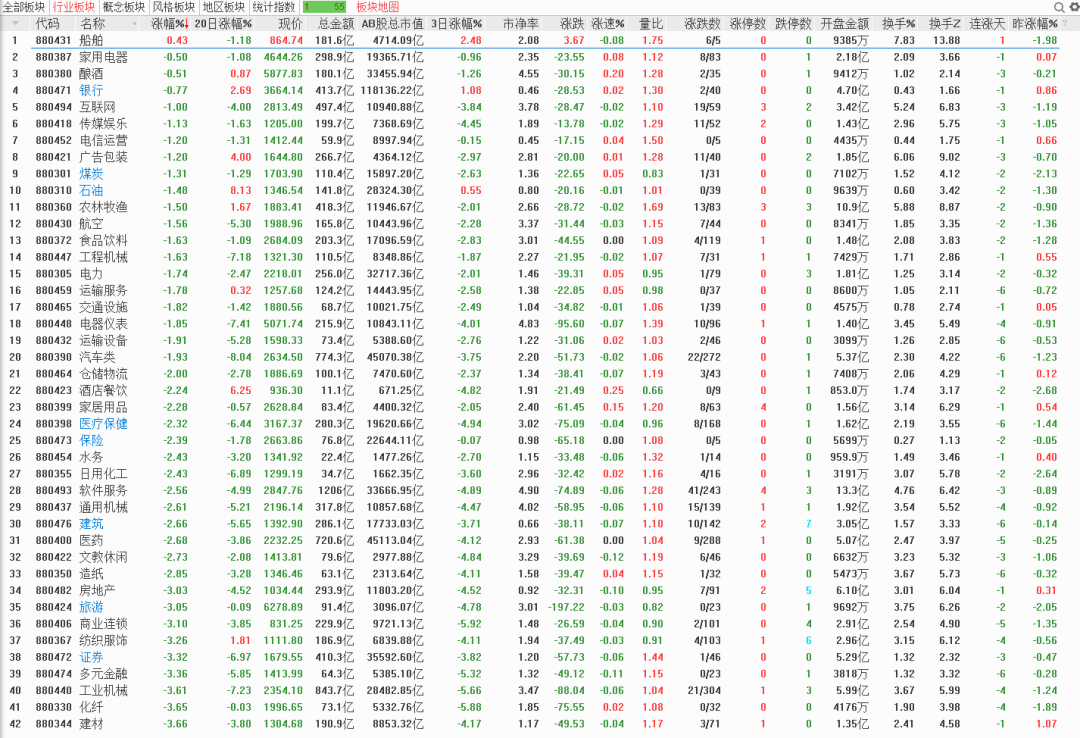Sort by the 量比 column header
1080x738 pixels.
tap(650, 23)
